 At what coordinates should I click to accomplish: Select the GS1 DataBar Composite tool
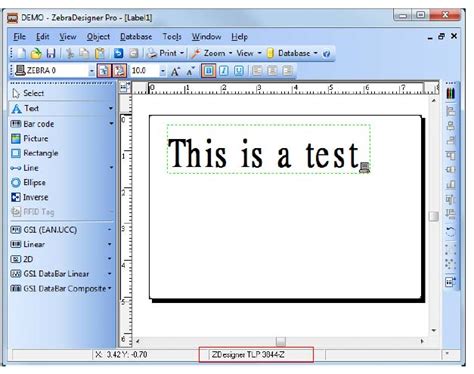(x=61, y=288)
